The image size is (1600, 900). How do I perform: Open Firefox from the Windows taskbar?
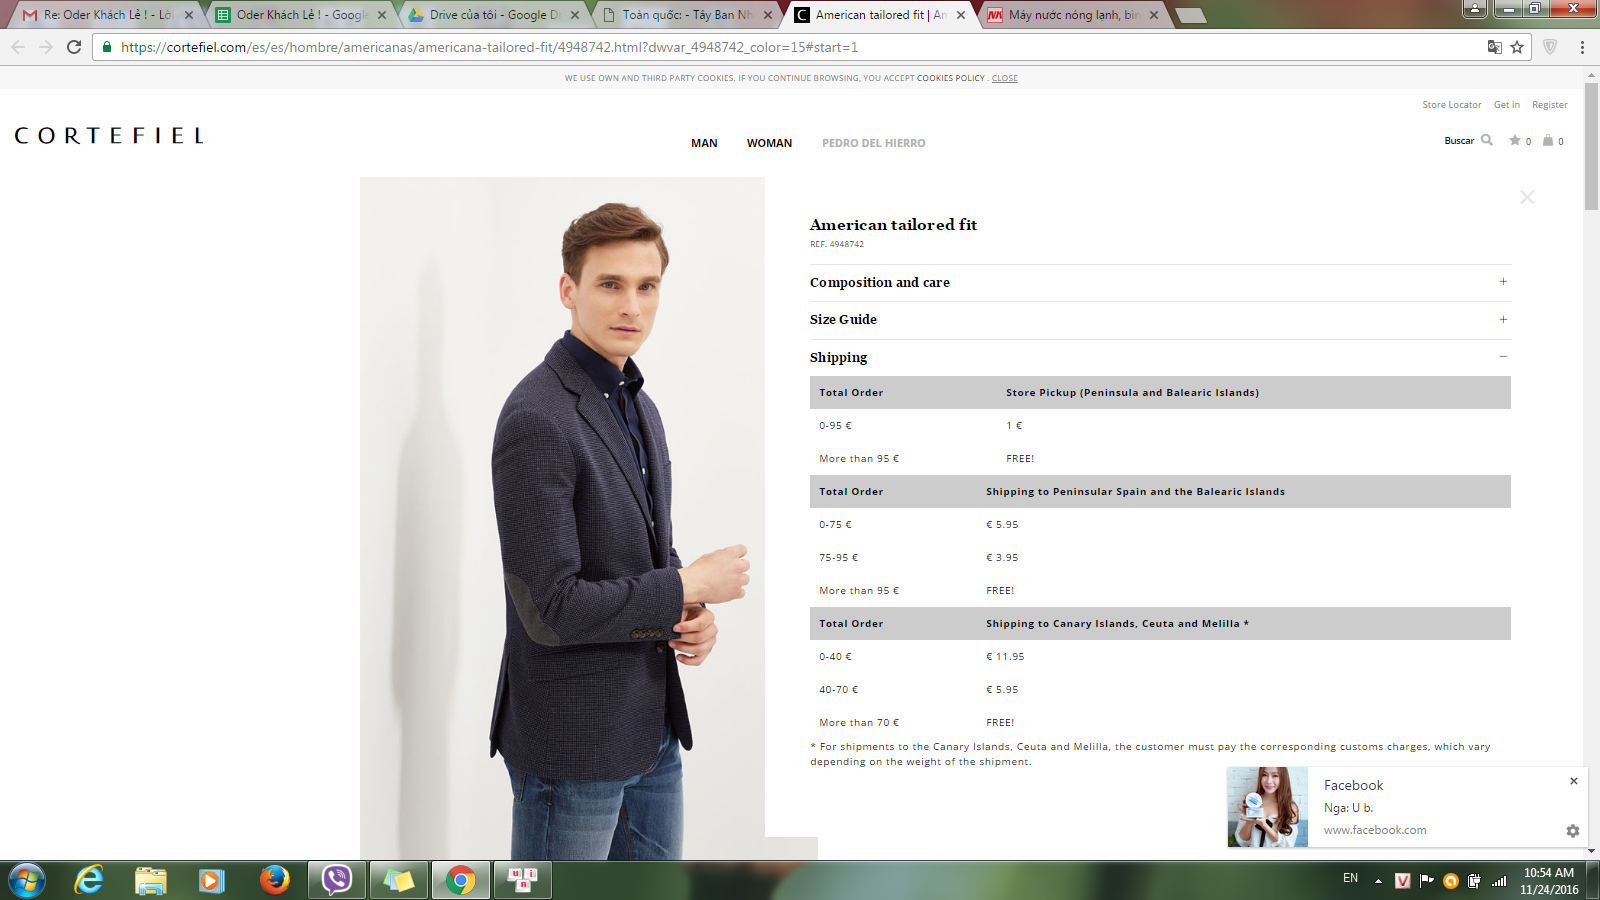[x=274, y=880]
